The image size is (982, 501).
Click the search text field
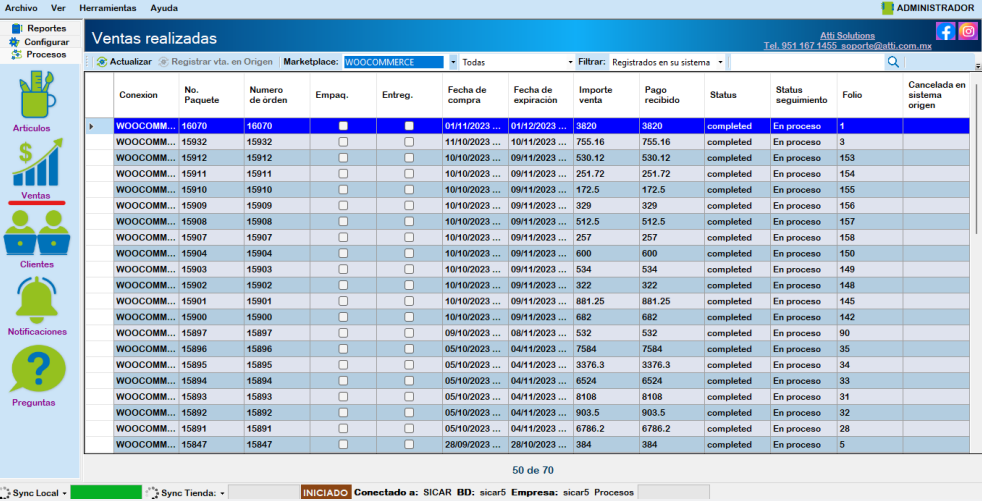coord(806,62)
